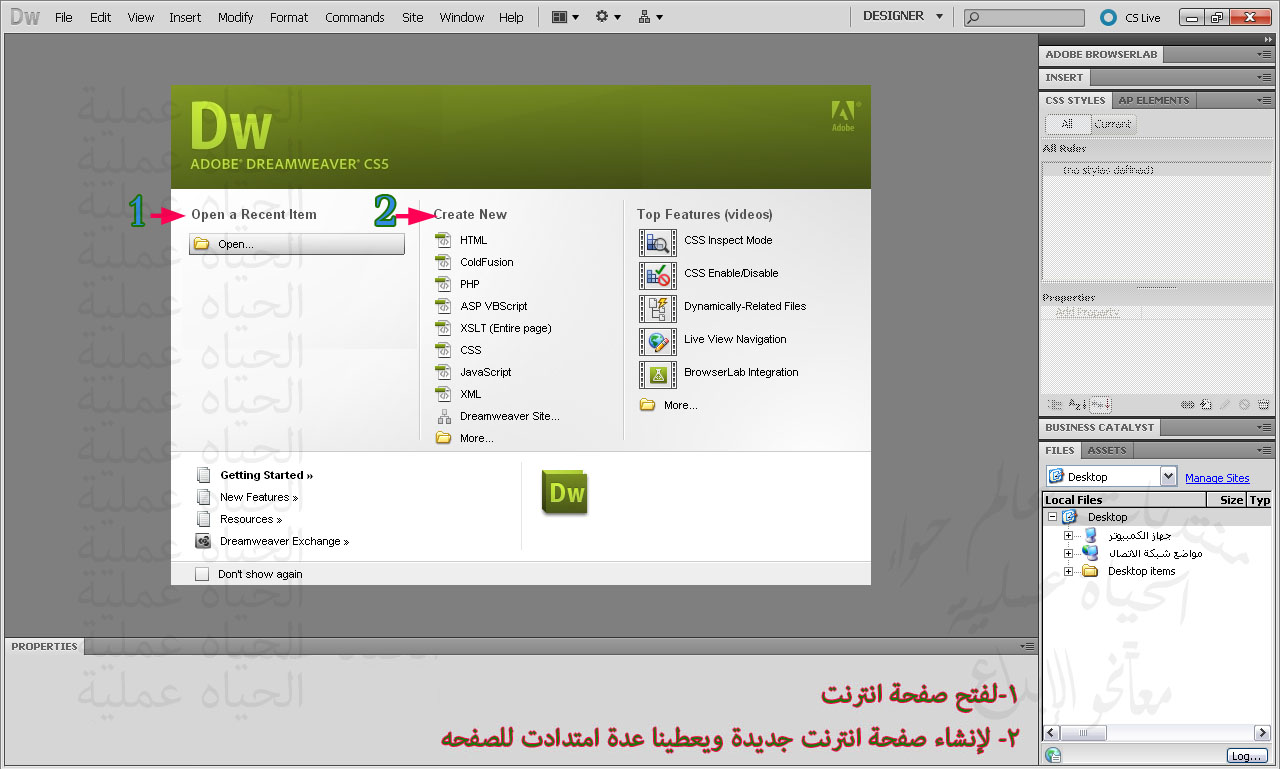Switch to AP Elements tab
This screenshot has width=1280, height=769.
pos(1154,100)
